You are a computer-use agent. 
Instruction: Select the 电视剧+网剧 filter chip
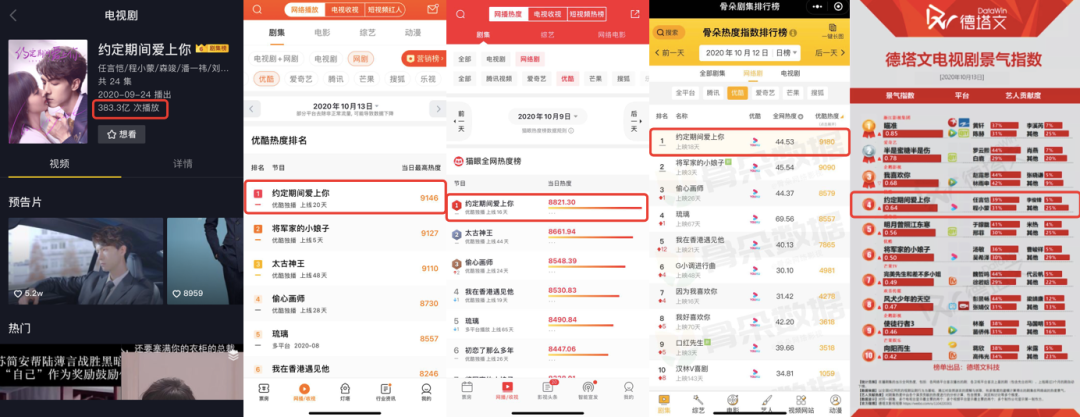[277, 59]
